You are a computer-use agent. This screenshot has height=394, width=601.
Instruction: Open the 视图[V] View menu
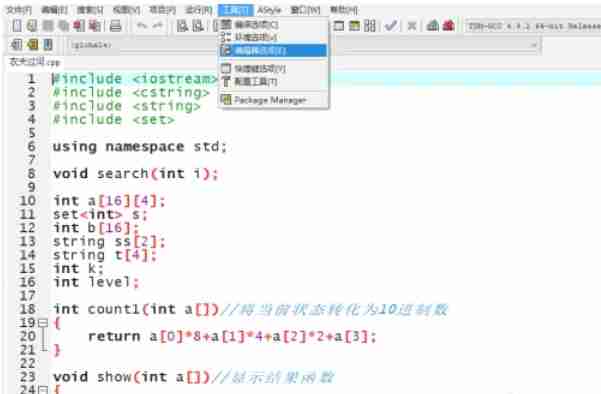coord(126,10)
